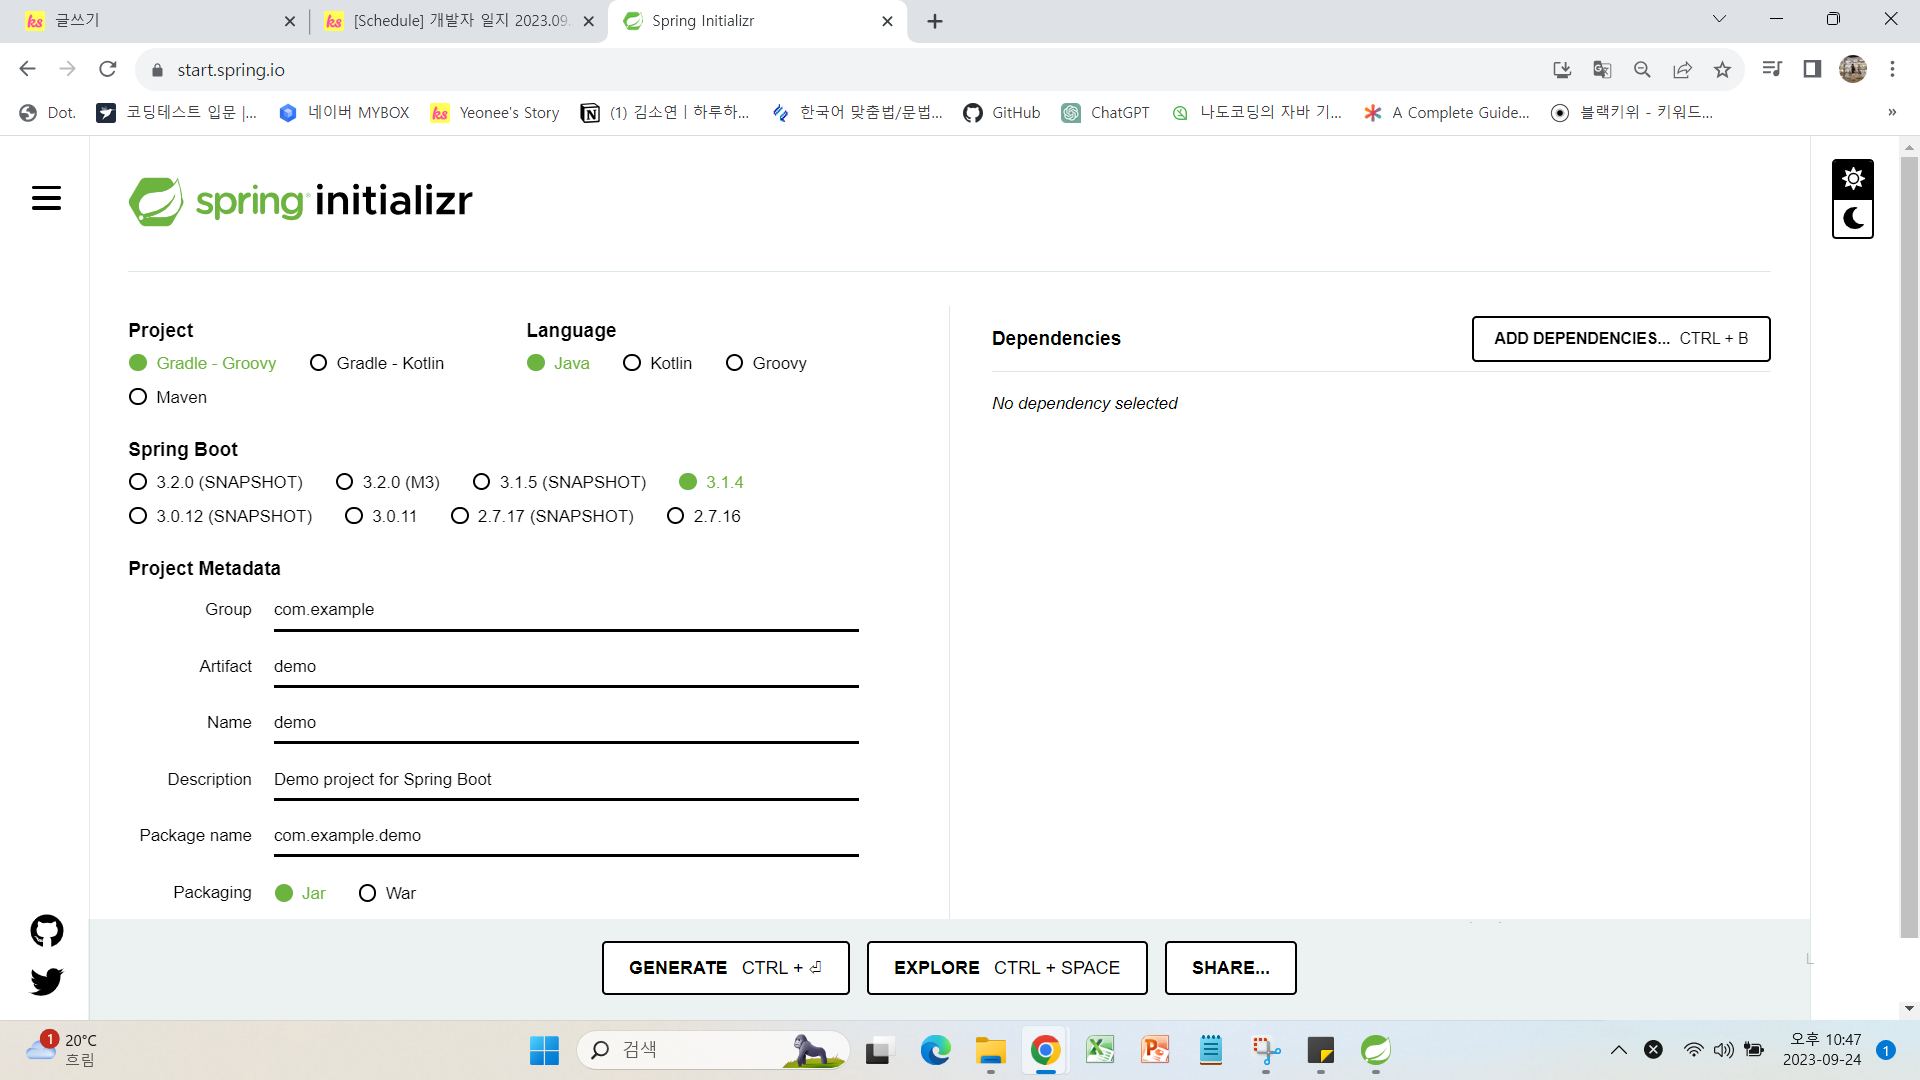Open File Explorer from the taskbar
Screen dimensions: 1920x1080
[x=990, y=1050]
